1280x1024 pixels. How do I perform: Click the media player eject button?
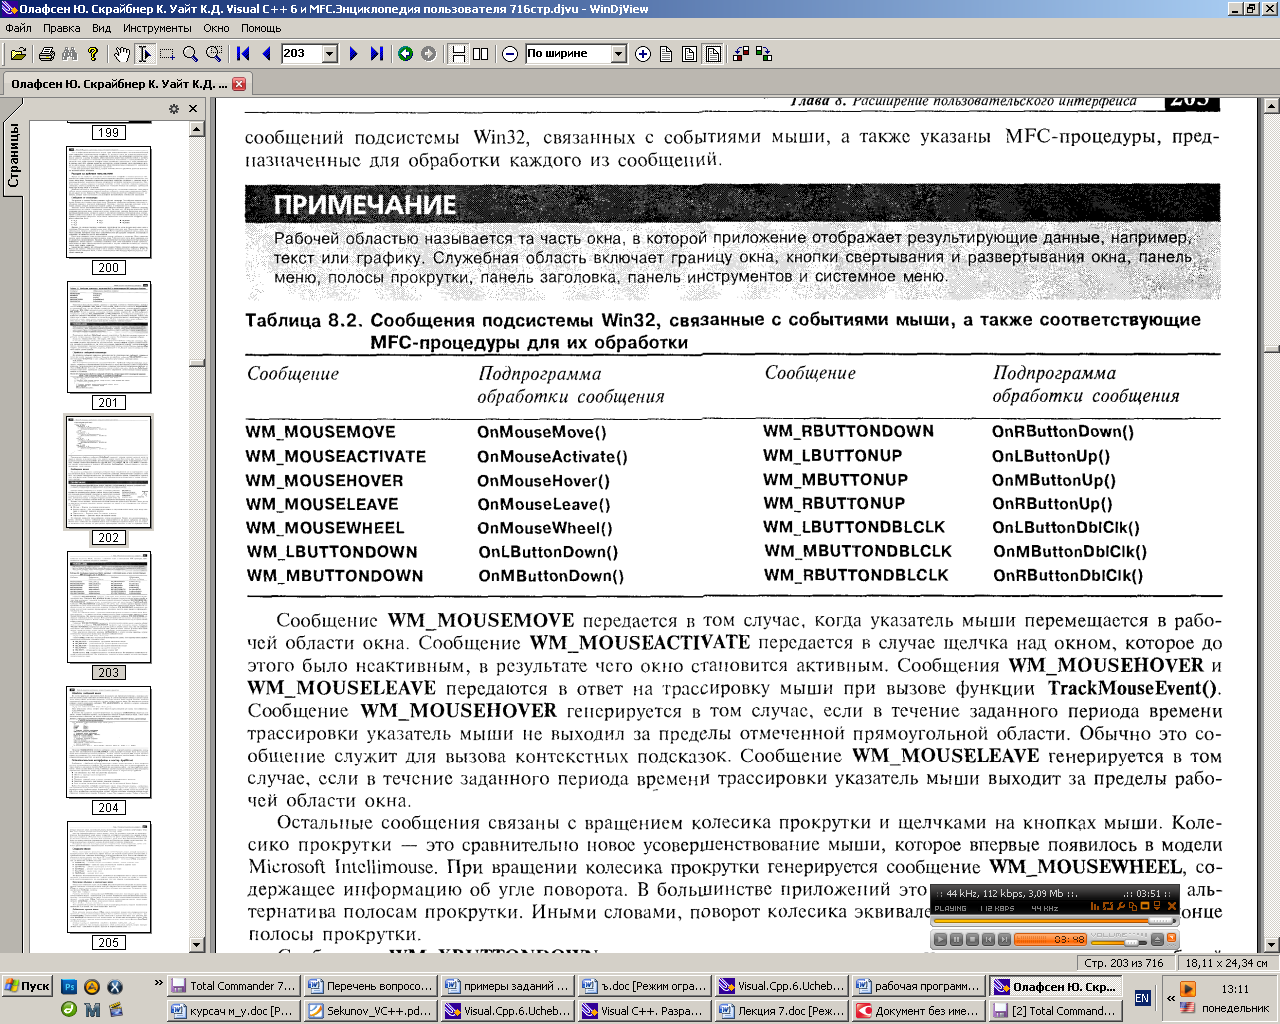tap(1157, 939)
